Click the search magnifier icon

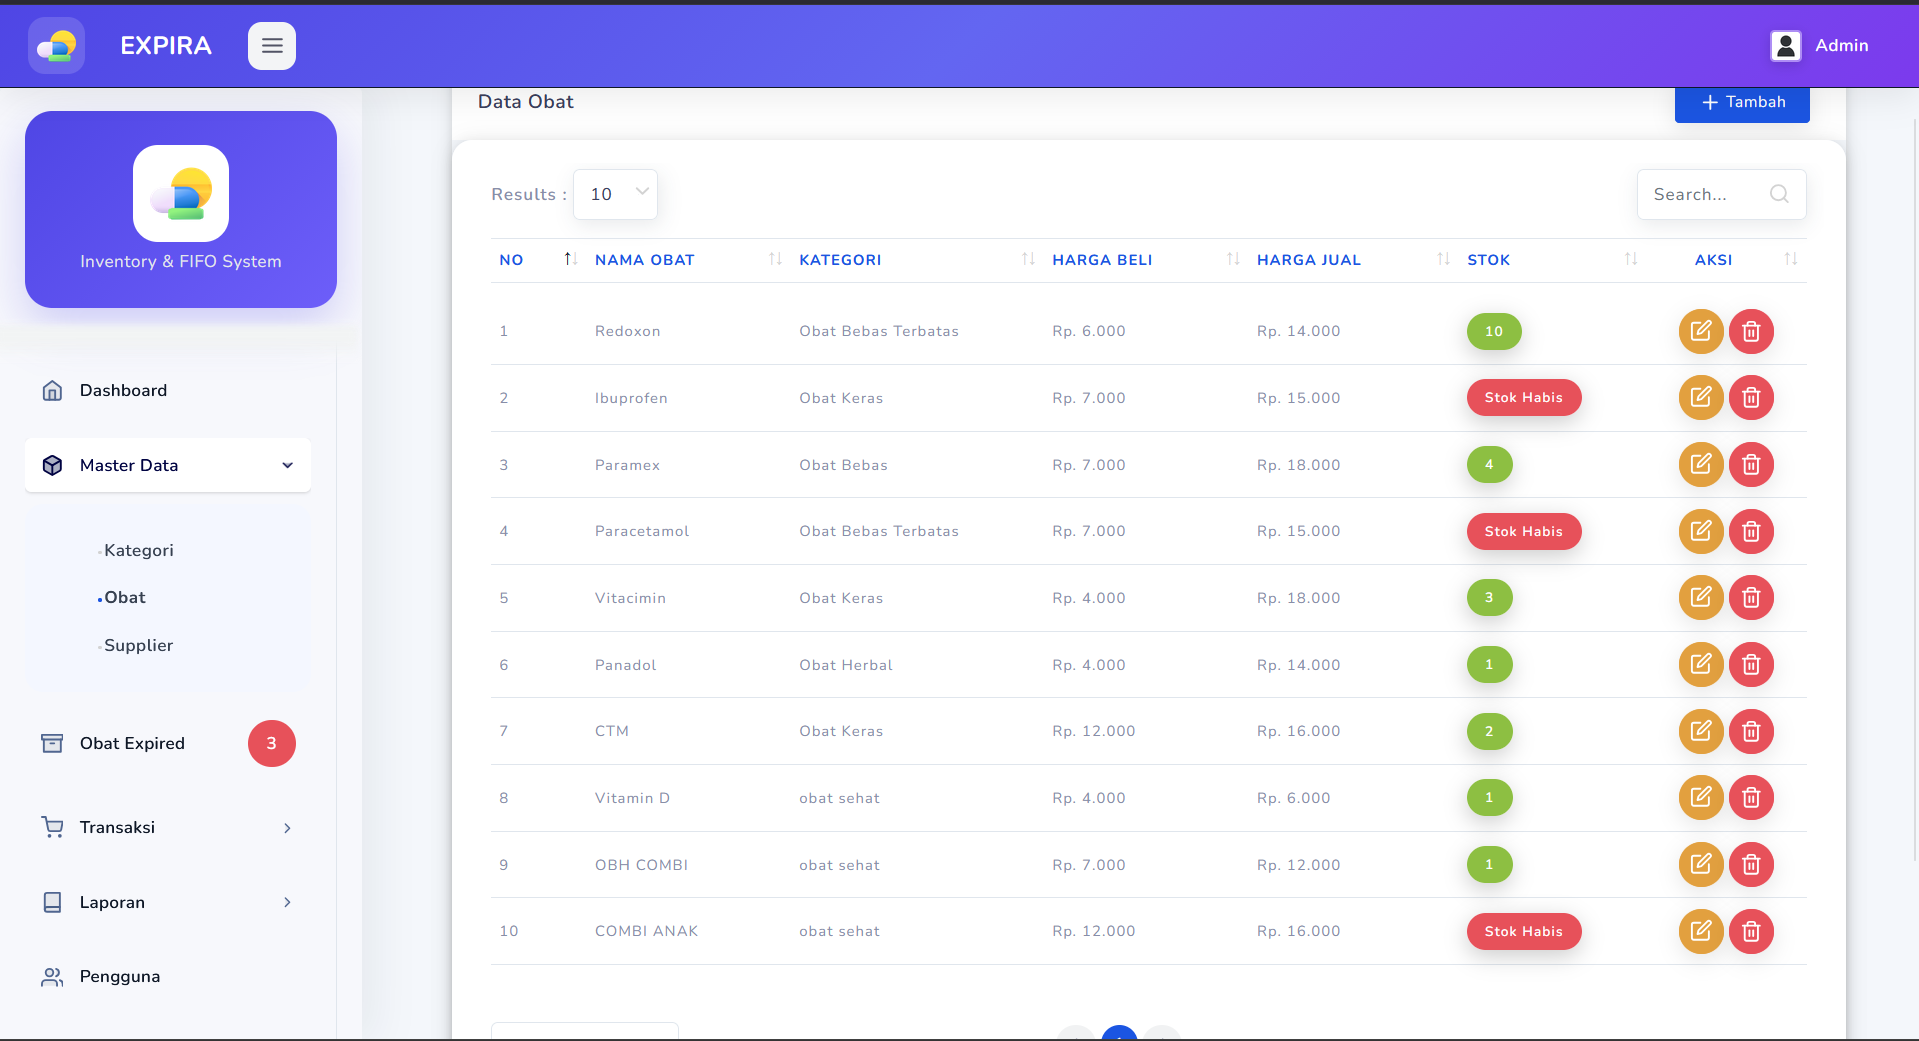coord(1779,194)
